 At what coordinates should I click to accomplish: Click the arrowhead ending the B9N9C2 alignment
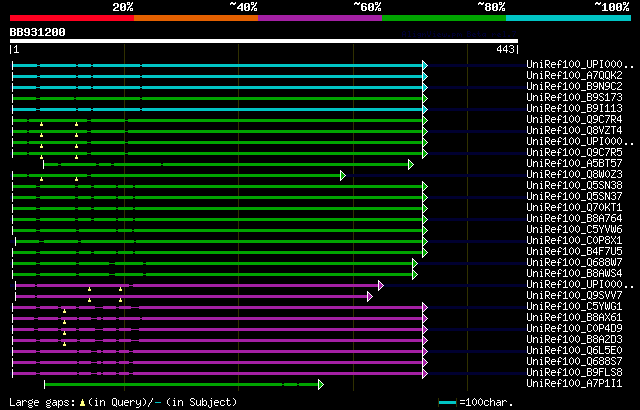[425, 87]
